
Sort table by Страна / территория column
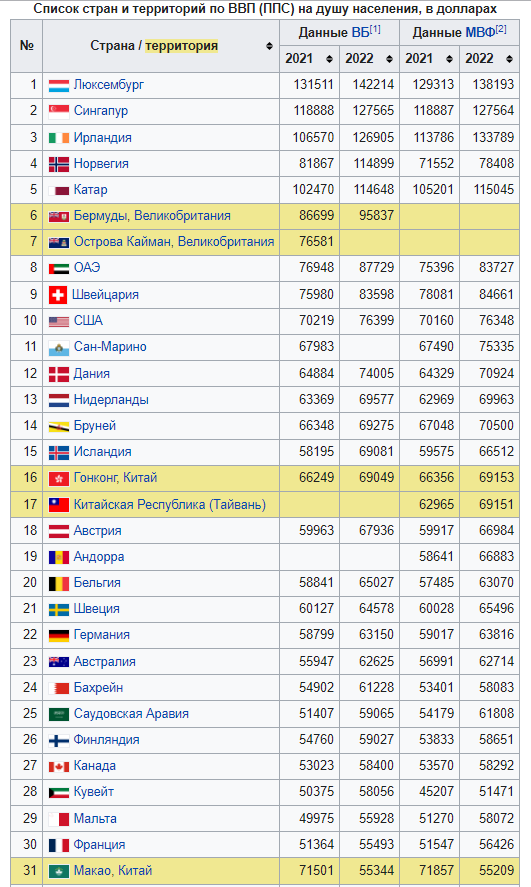pos(269,46)
